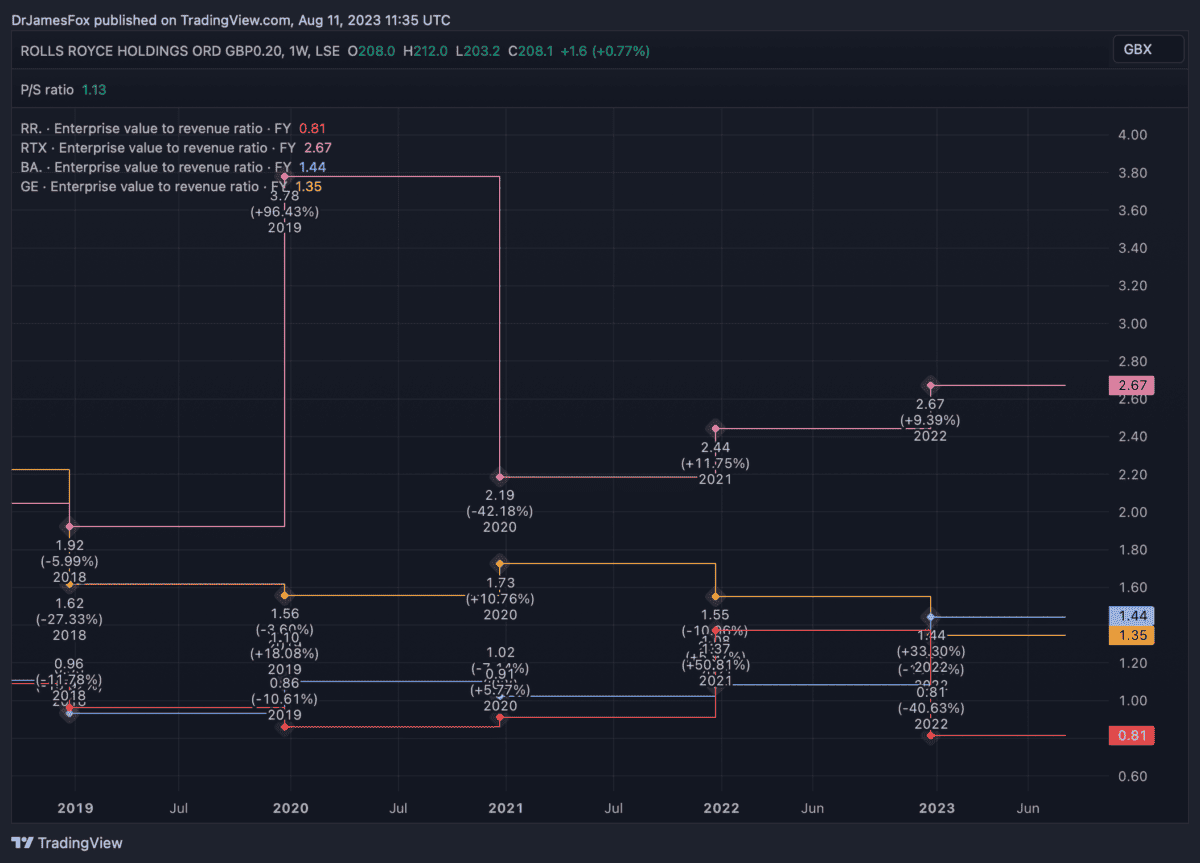The image size is (1200, 863).
Task: Click the pink RTX 3.78 data point marker
Action: (x=285, y=177)
